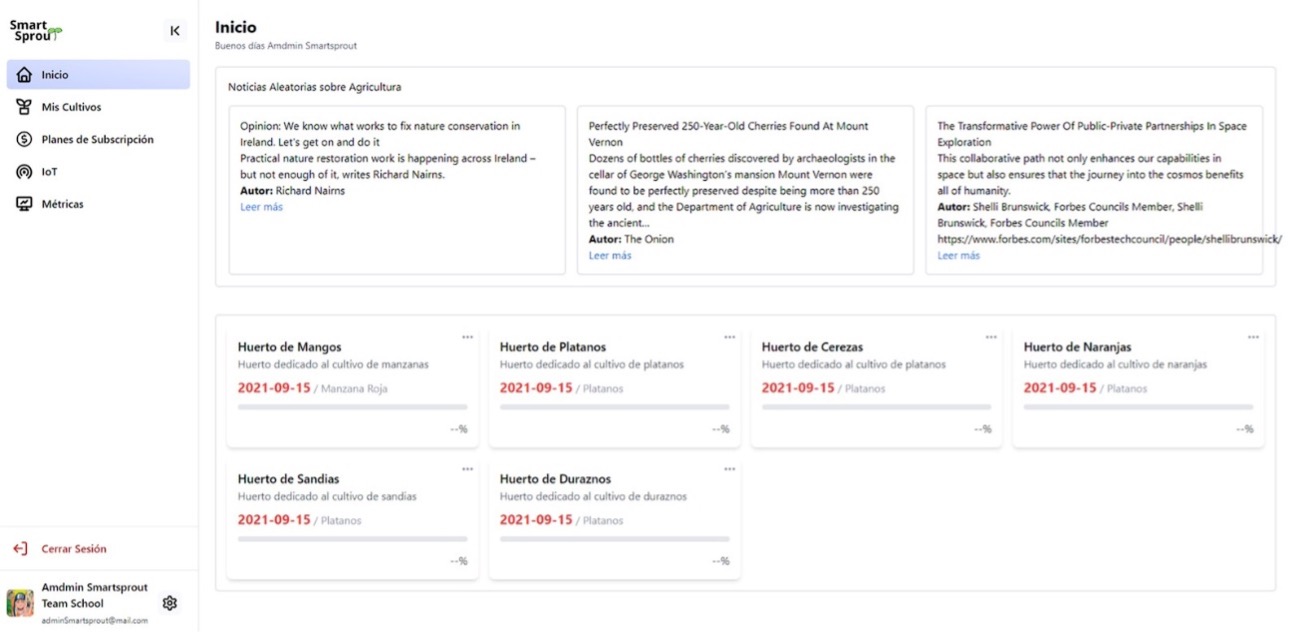
Task: Click the Cerrar Sesión logout icon
Action: [20, 549]
